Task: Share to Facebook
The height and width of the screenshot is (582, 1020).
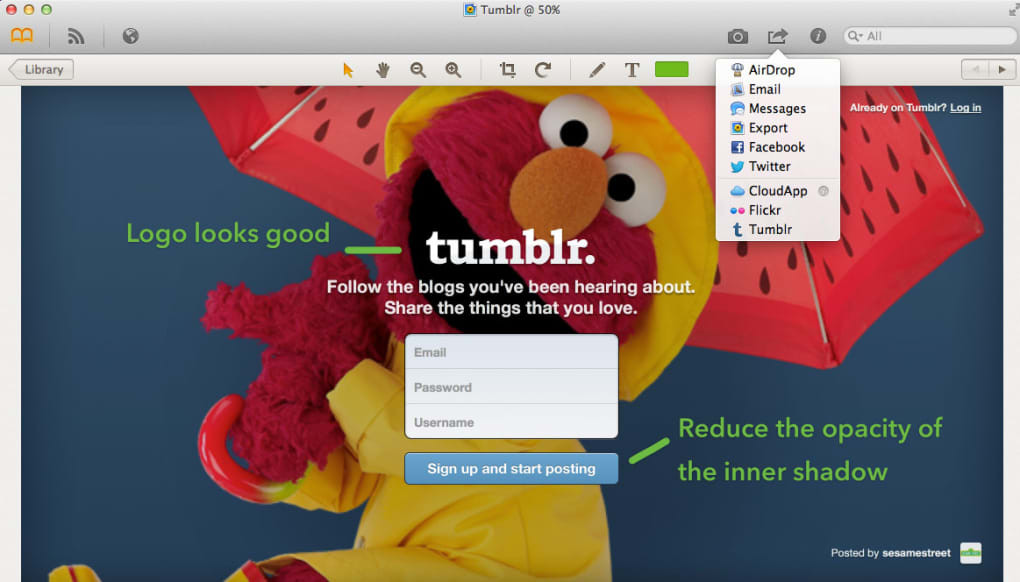Action: pyautogui.click(x=777, y=147)
